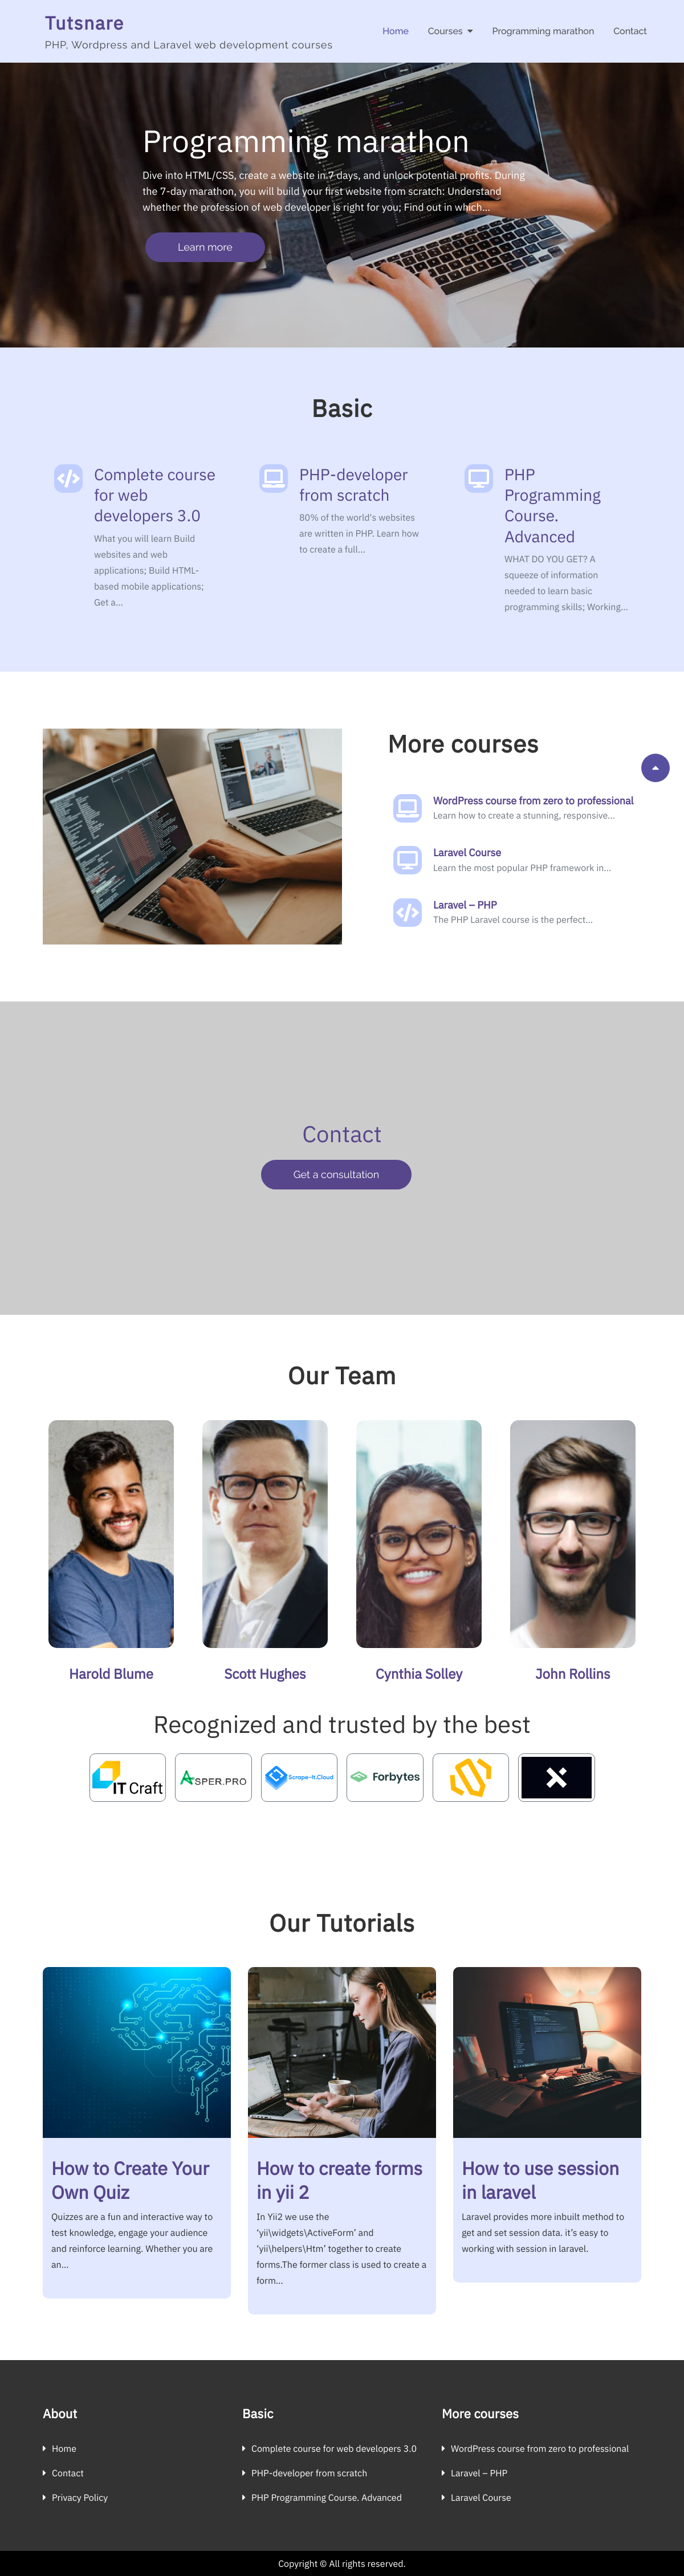Open How to Create Your Own Quiz tutorial
The image size is (684, 2576).
131,2180
